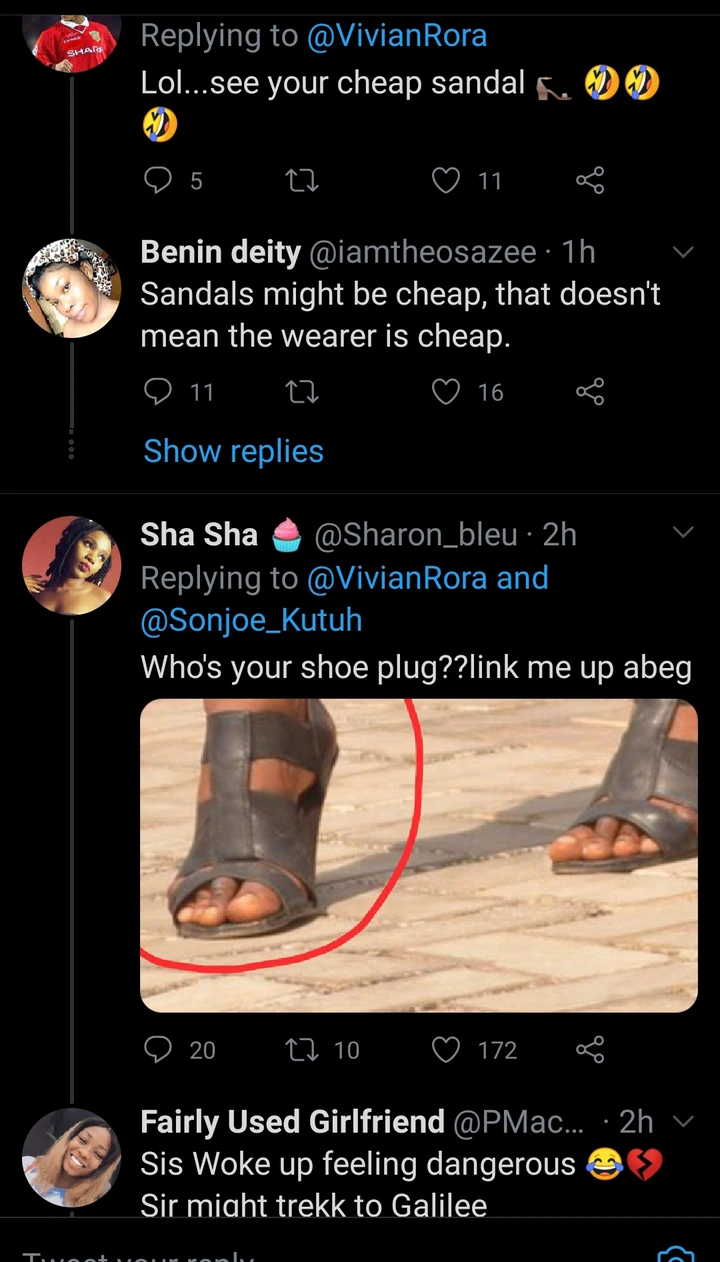Reply to the cheap sandal tweet
This screenshot has height=1262, width=720.
click(x=158, y=180)
